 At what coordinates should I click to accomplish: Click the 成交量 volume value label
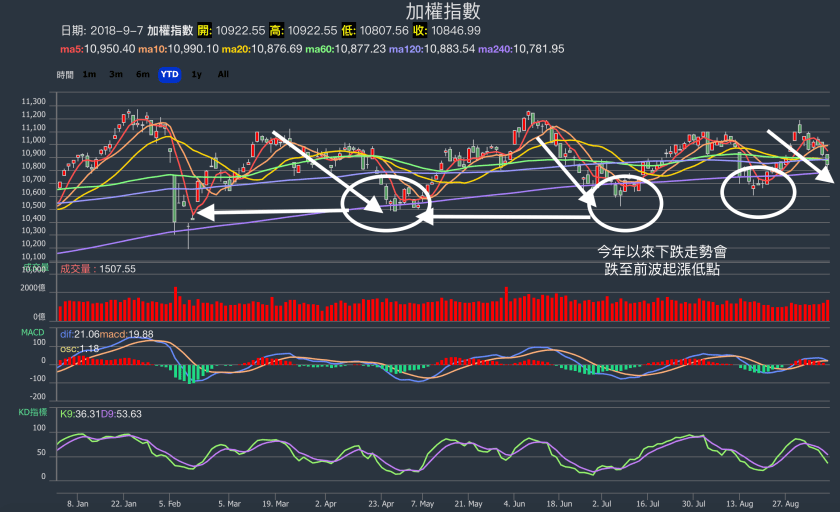98,269
